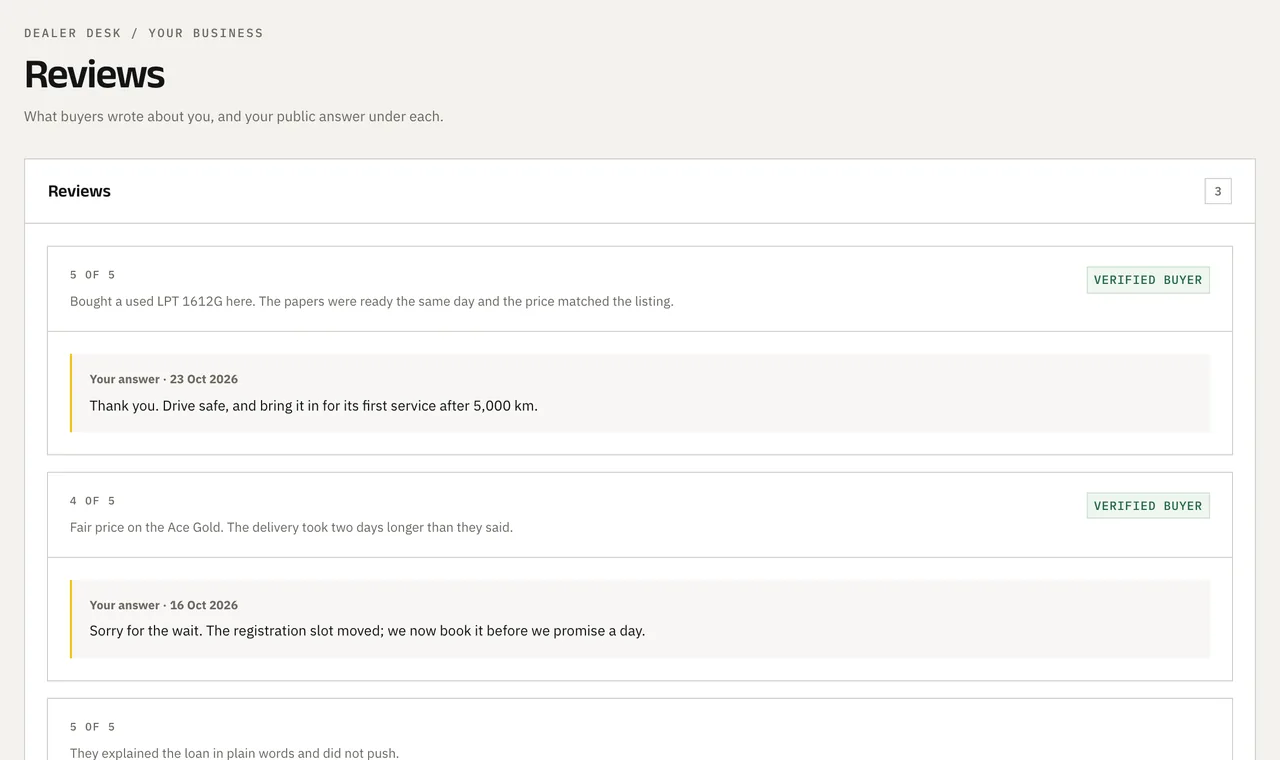The image size is (1280, 760).
Task: Select the "5 OF 5" rating on the loan review
Action: pos(92,727)
